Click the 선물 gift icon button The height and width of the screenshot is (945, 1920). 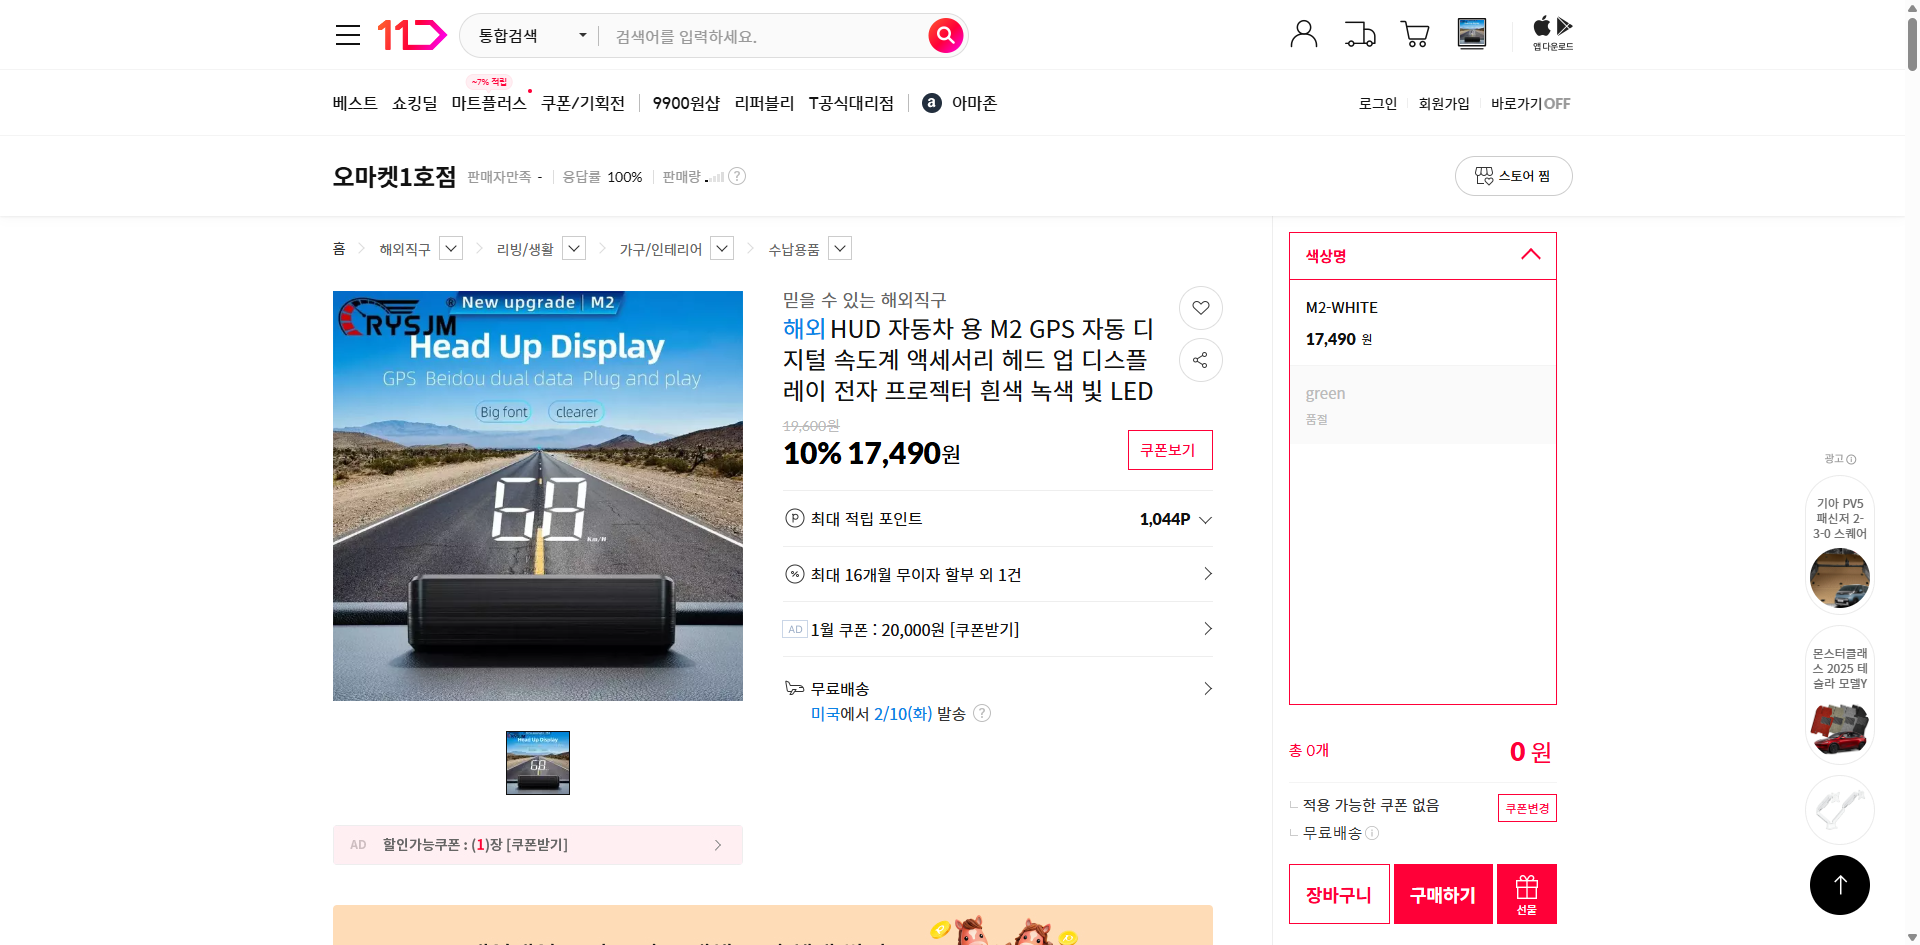tap(1525, 893)
